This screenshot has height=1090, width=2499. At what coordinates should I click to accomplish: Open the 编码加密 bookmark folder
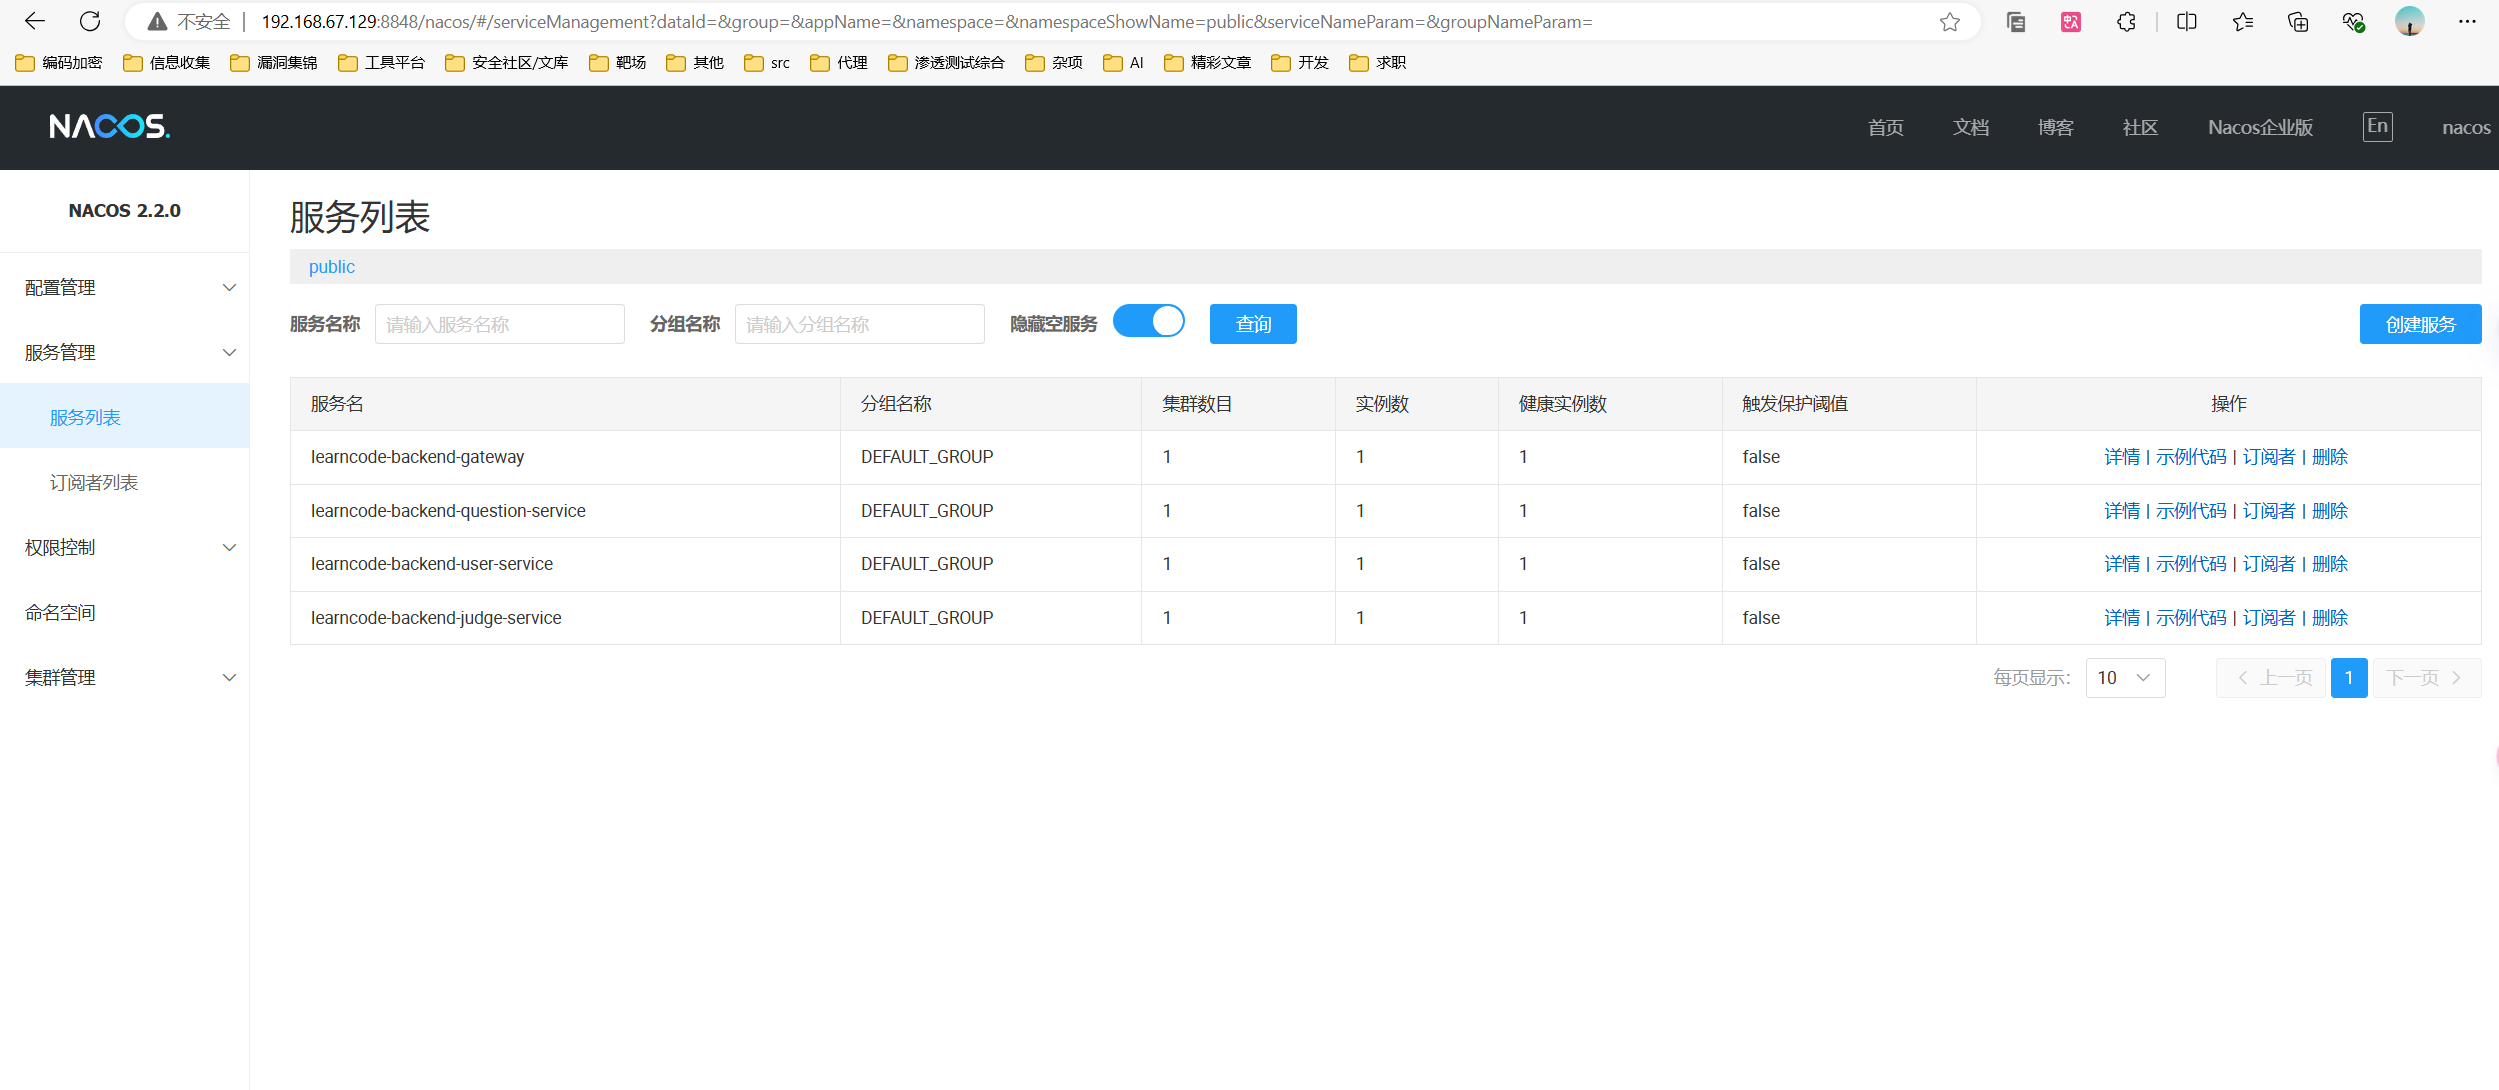click(x=59, y=62)
